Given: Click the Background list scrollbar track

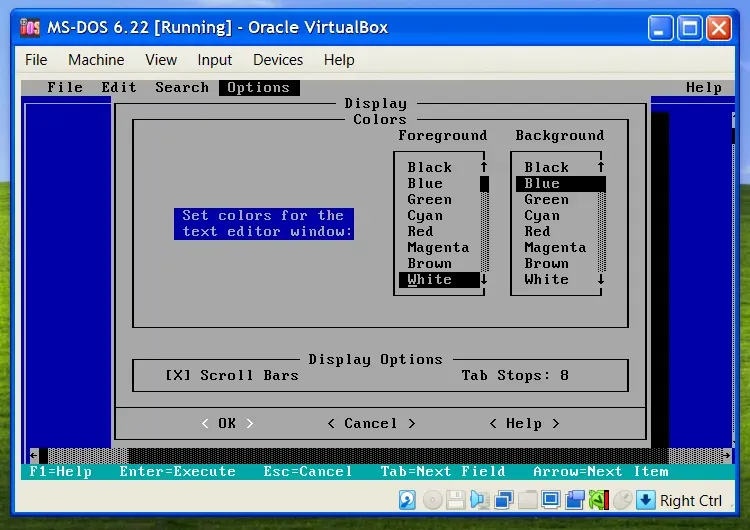Looking at the screenshot, I should tap(602, 232).
